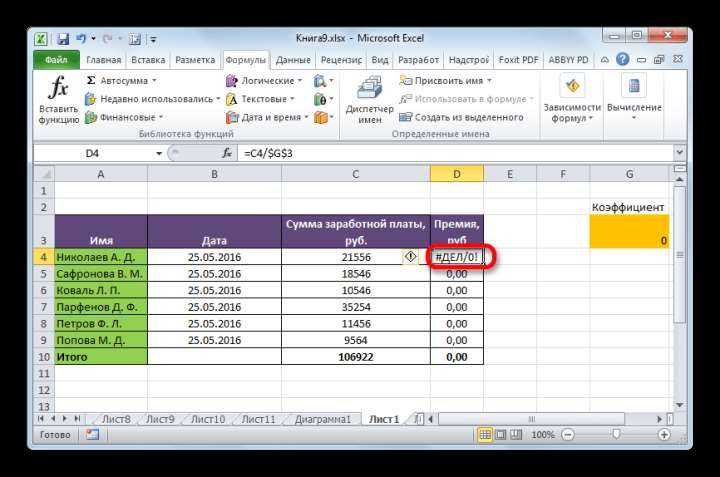Click the Excel application icon in title bar

[41, 39]
